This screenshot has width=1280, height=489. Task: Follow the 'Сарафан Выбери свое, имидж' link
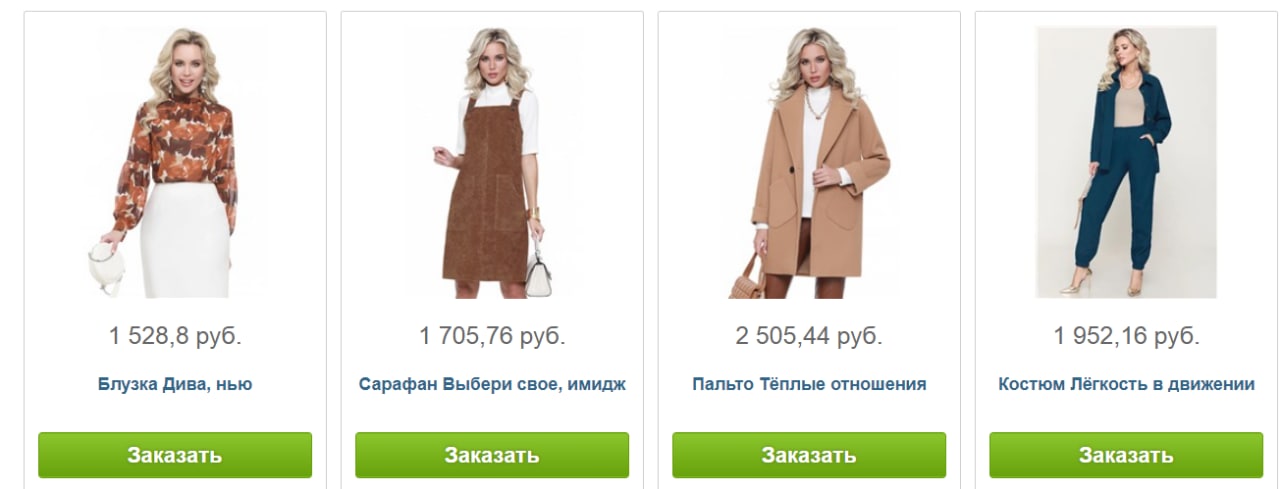(492, 384)
